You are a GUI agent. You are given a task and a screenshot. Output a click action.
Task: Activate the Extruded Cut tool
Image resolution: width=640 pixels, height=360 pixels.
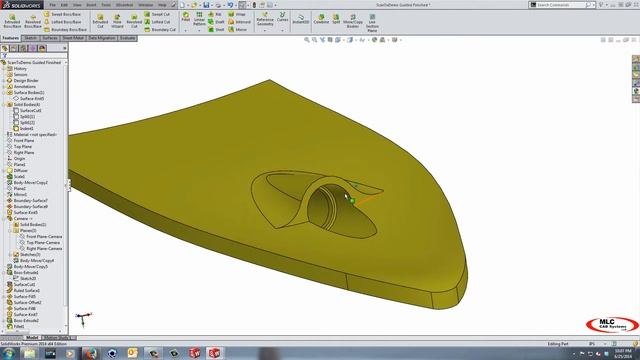[x=100, y=21]
